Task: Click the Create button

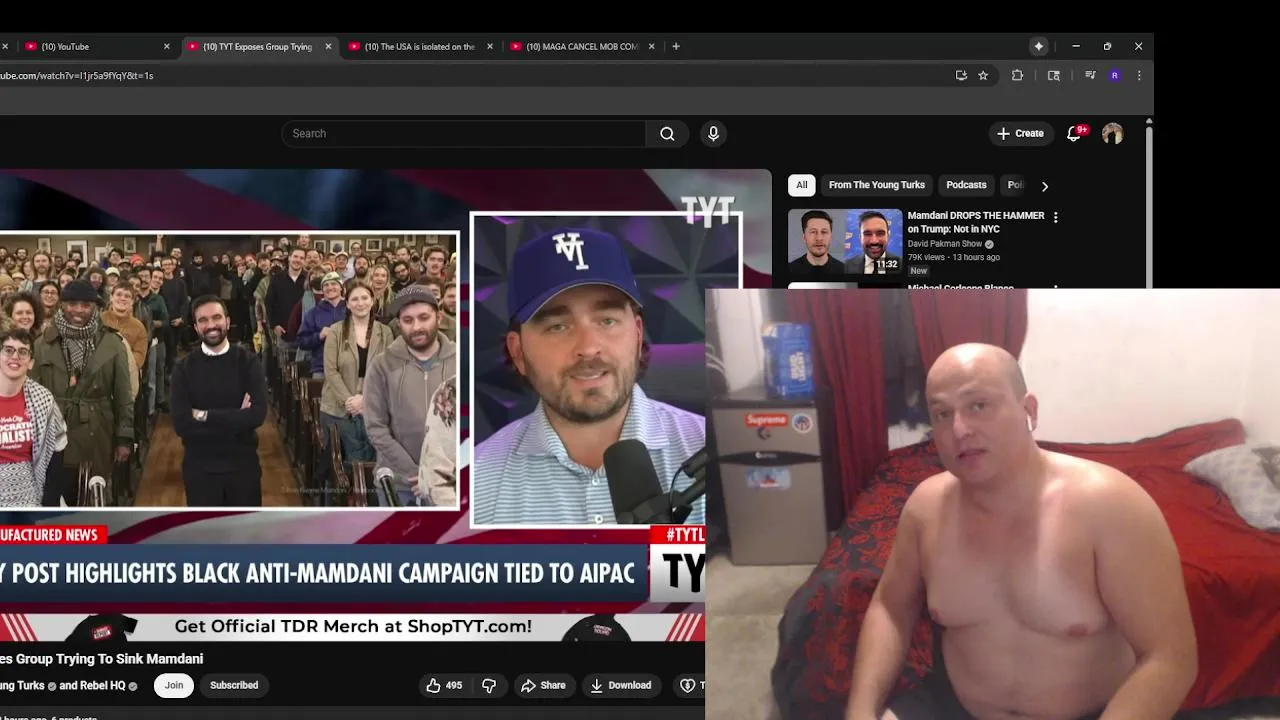Action: 1020,133
